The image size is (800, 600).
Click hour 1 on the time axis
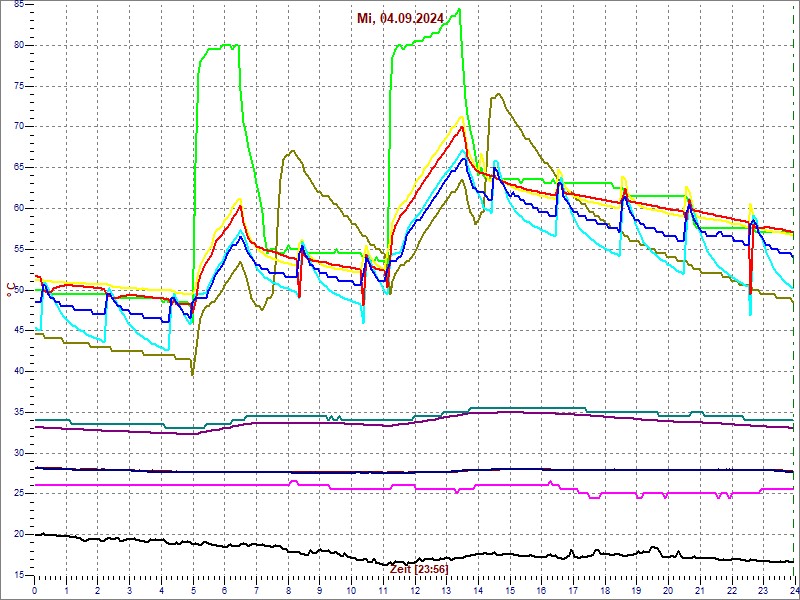(66, 590)
